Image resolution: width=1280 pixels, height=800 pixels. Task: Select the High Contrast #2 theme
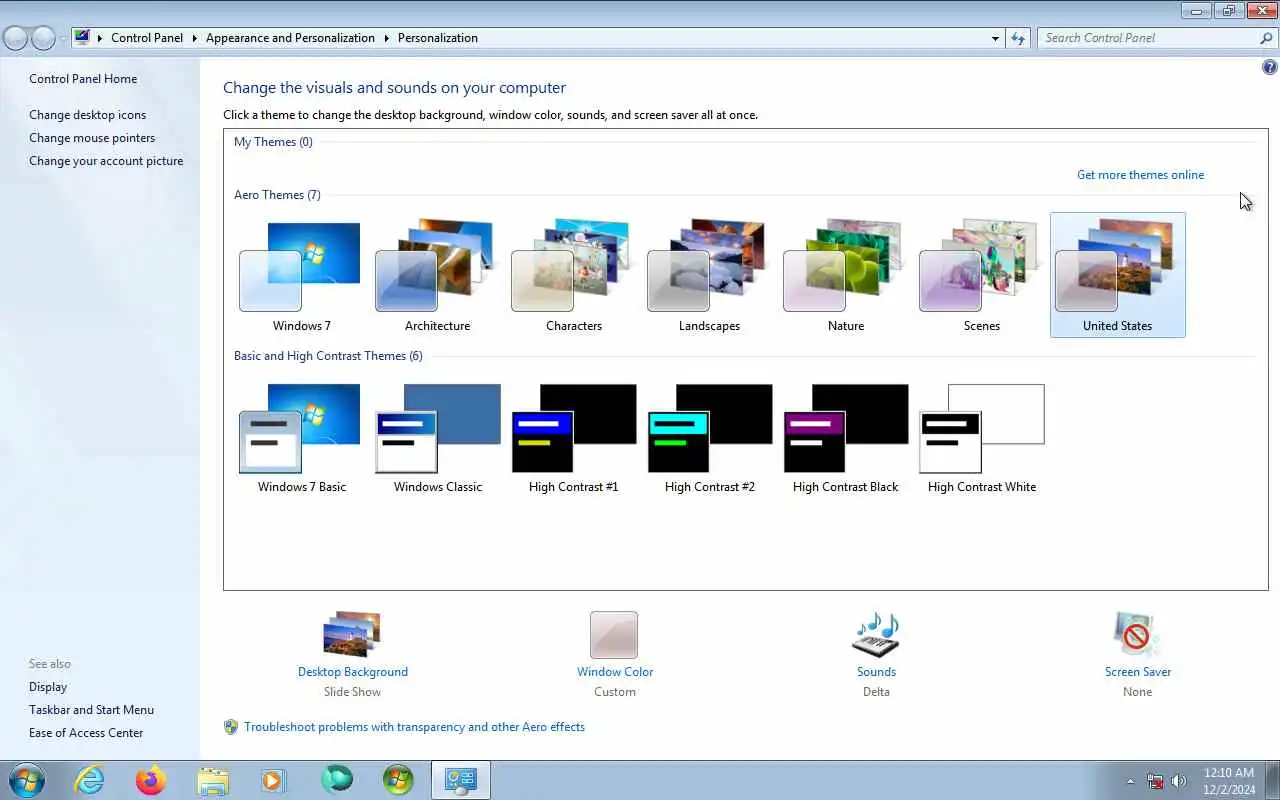point(709,437)
